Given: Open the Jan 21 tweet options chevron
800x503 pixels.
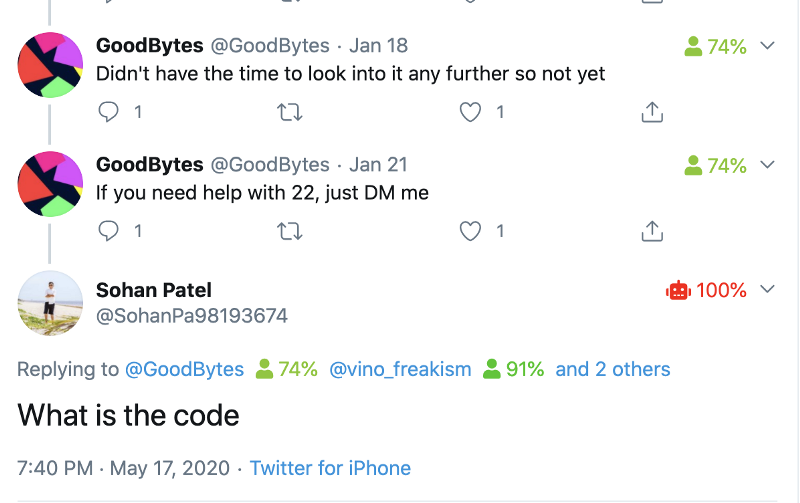Looking at the screenshot, I should pos(767,165).
